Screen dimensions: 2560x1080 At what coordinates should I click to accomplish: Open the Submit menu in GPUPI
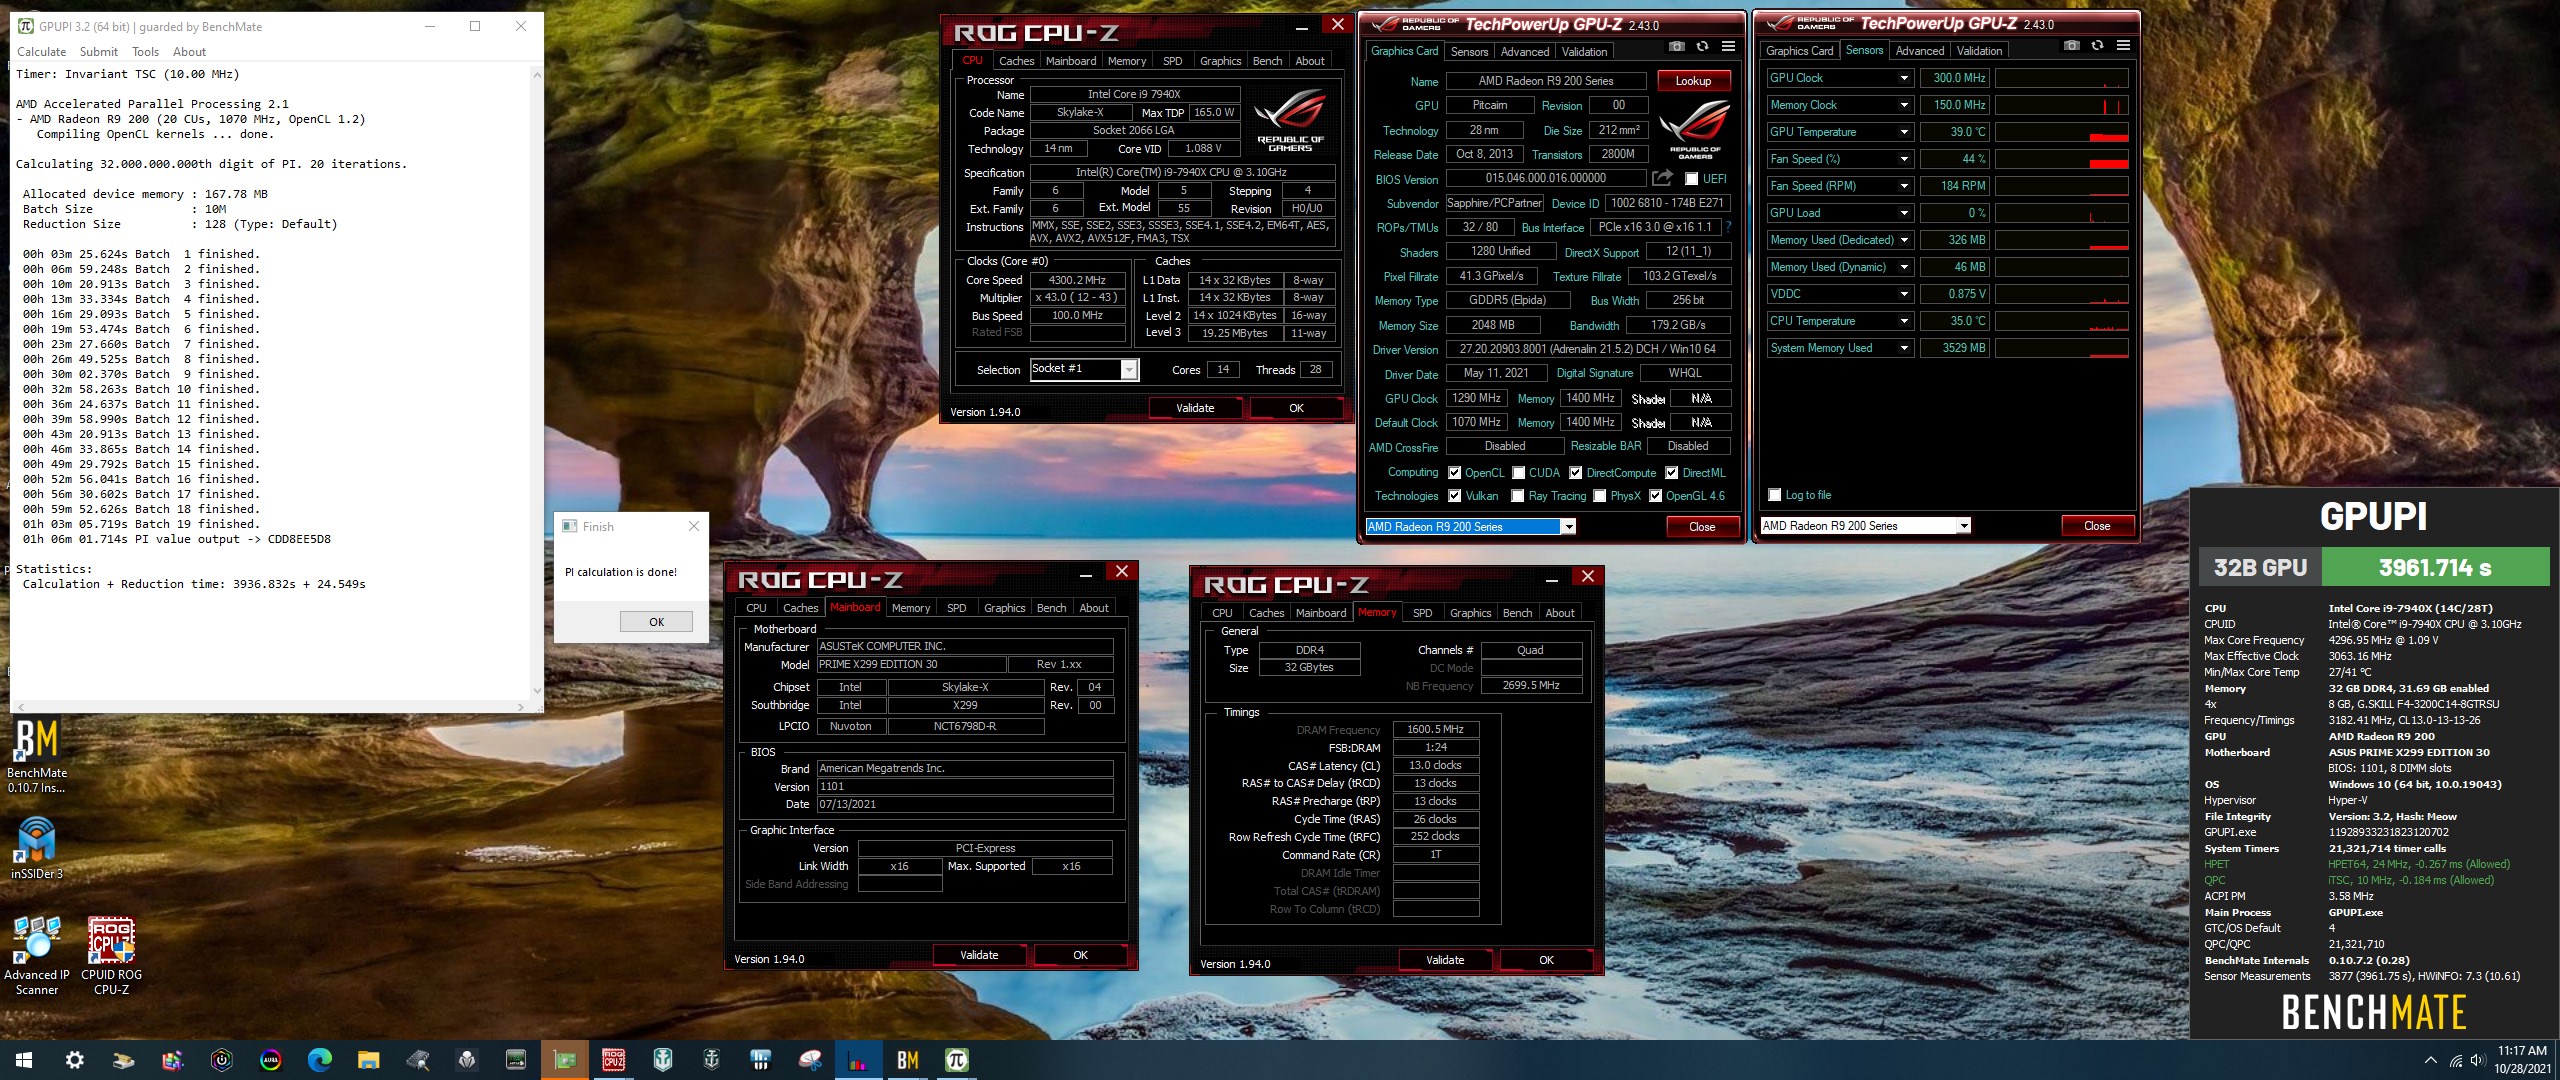pyautogui.click(x=99, y=52)
